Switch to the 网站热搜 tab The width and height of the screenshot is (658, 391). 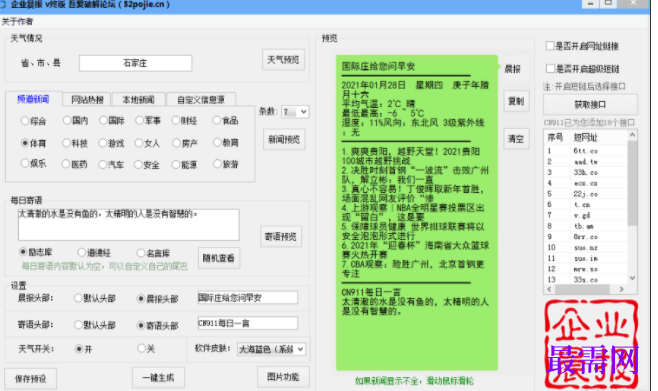coord(87,99)
